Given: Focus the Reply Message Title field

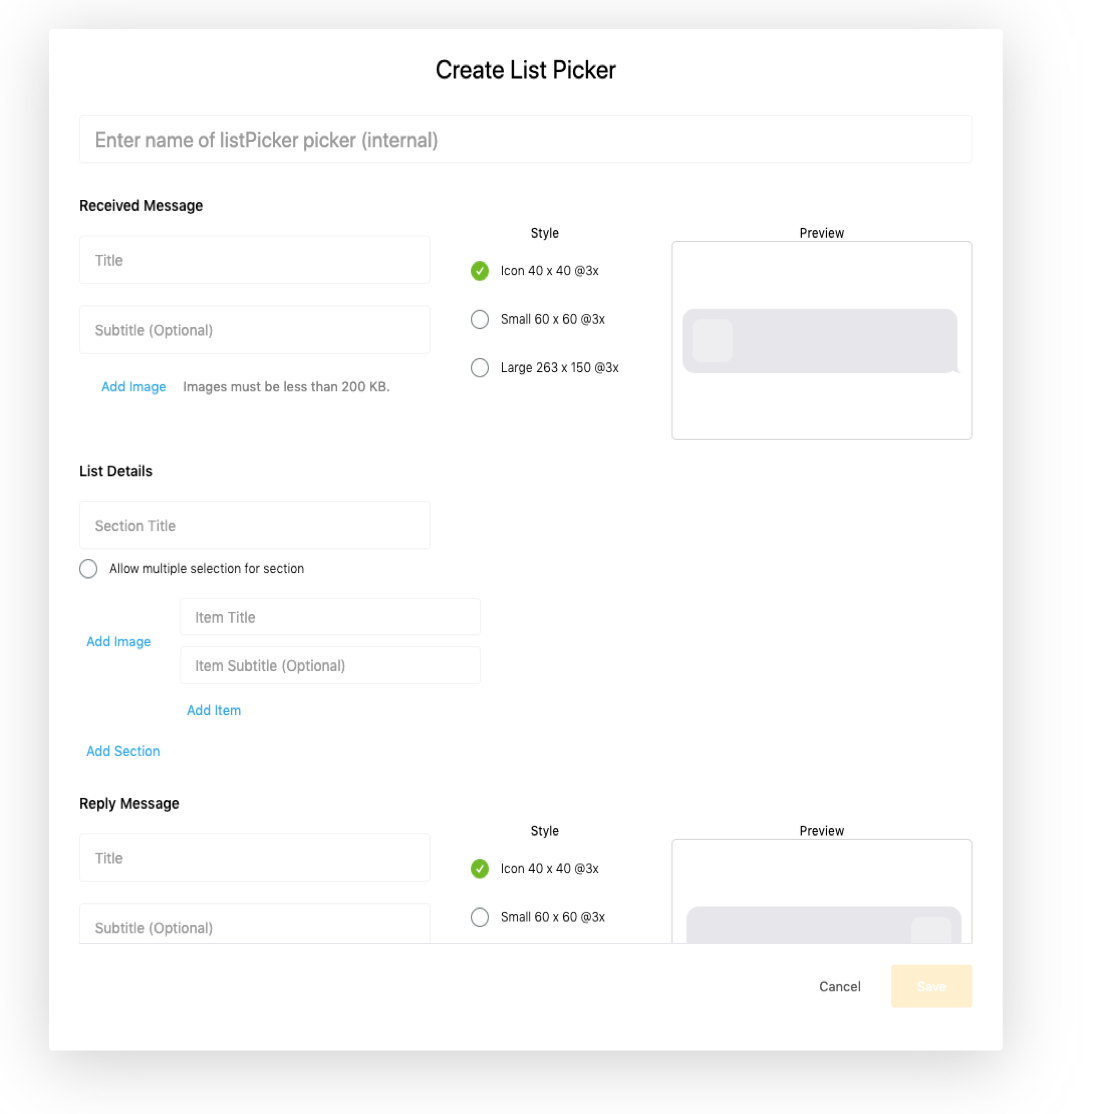Looking at the screenshot, I should click(254, 858).
